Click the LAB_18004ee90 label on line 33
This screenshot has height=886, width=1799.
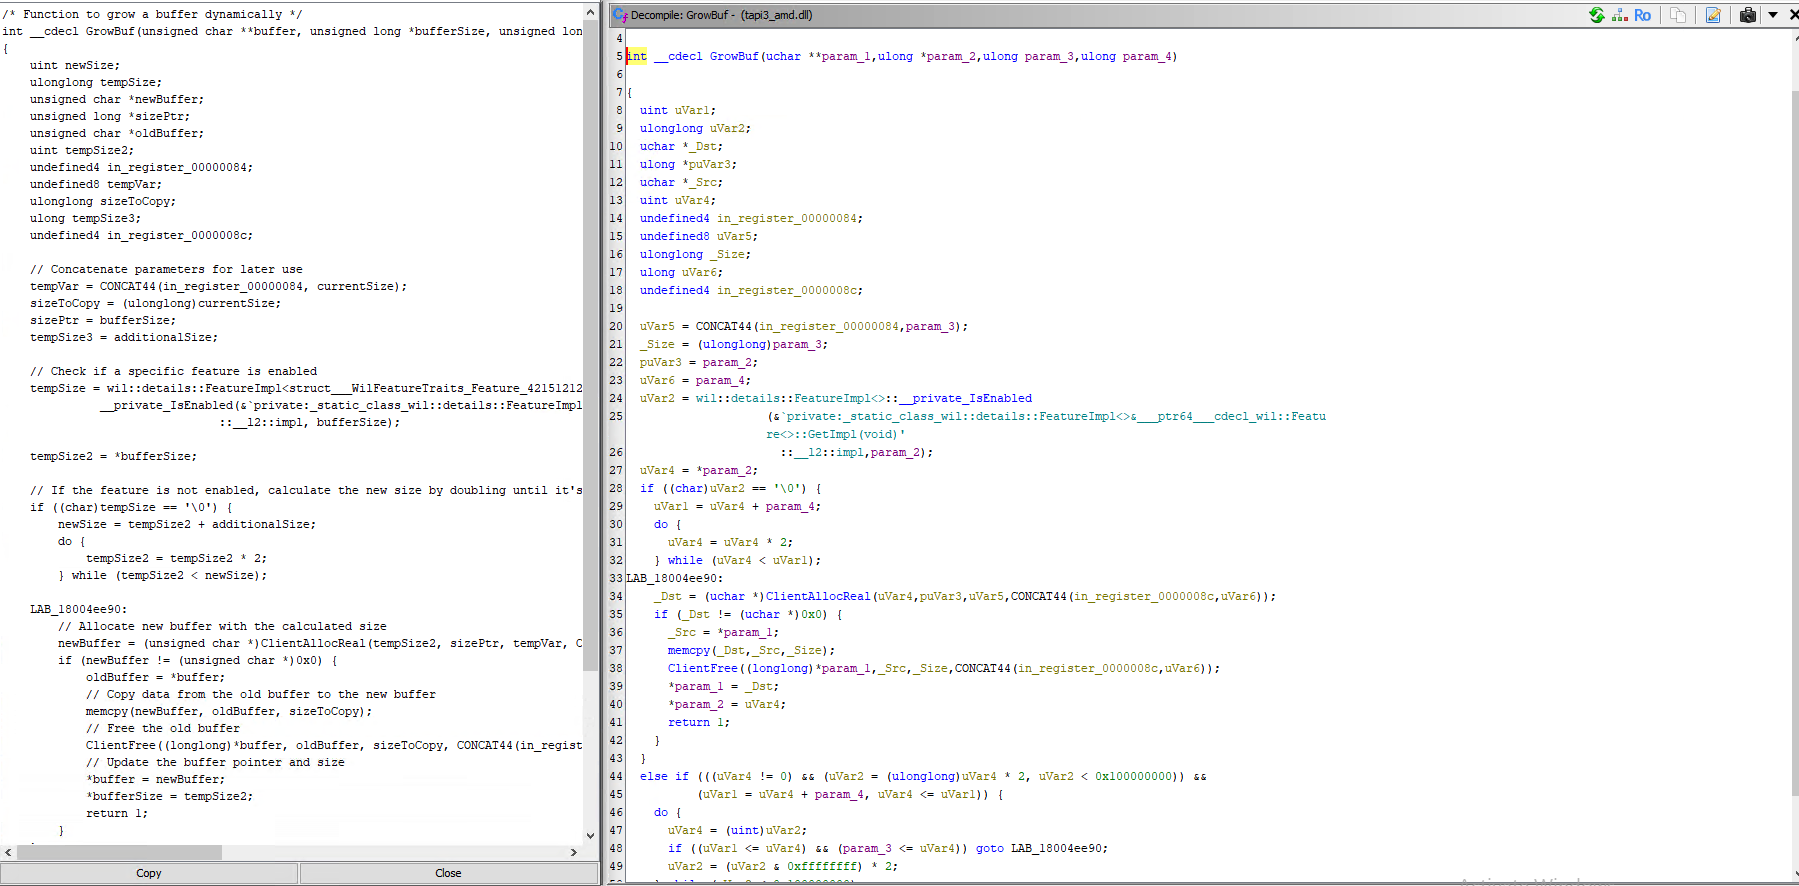pyautogui.click(x=672, y=579)
